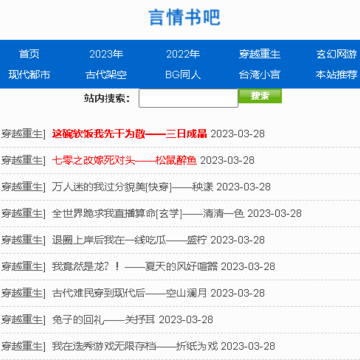Click 穿越重生] tag beside 万人迷的我过分貌美

(x=23, y=187)
